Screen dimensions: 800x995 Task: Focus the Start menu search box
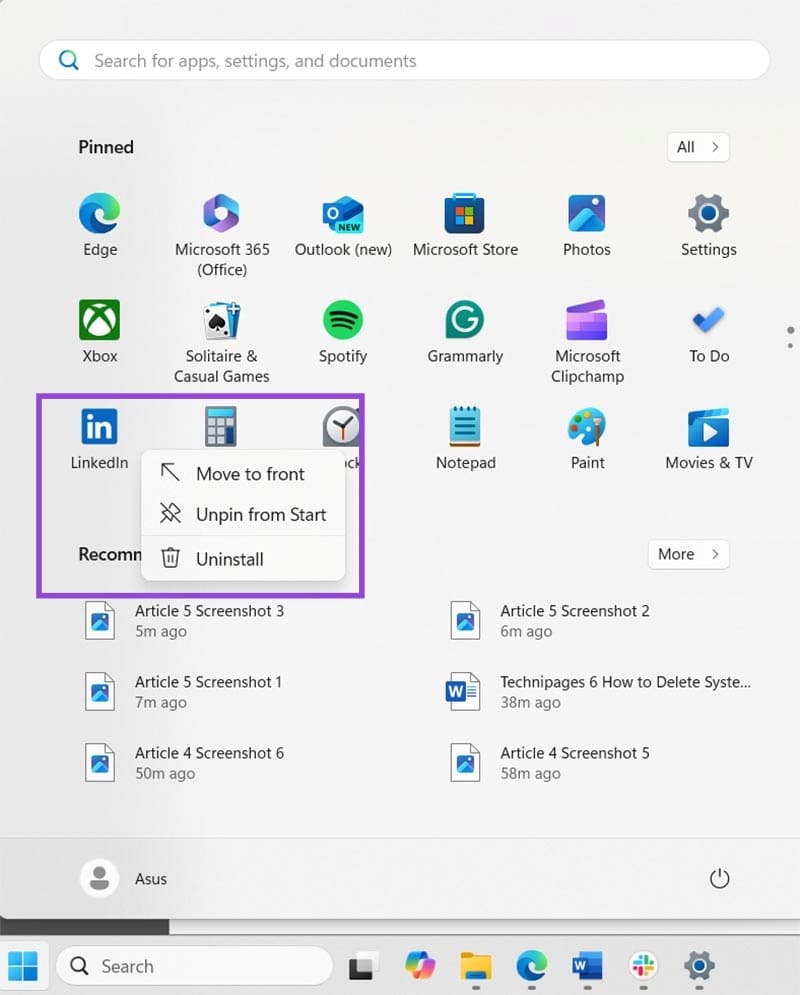[405, 60]
